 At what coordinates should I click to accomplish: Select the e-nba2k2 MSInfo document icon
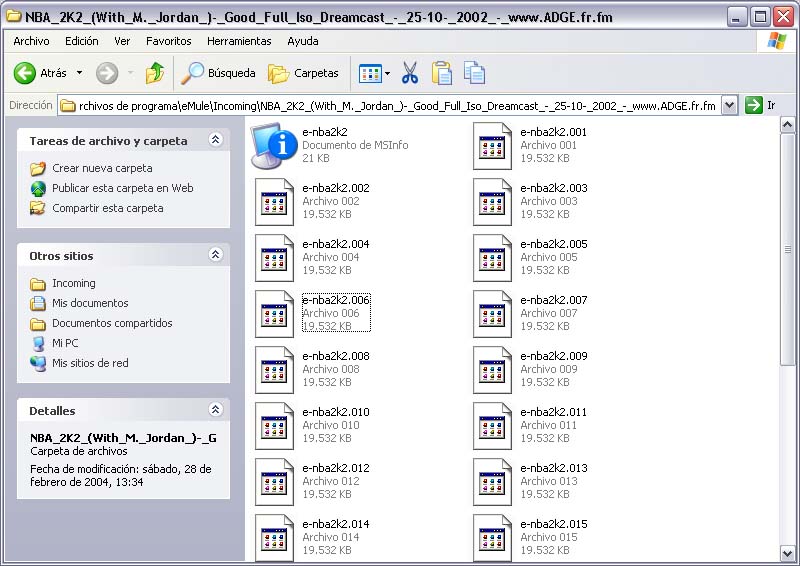274,145
